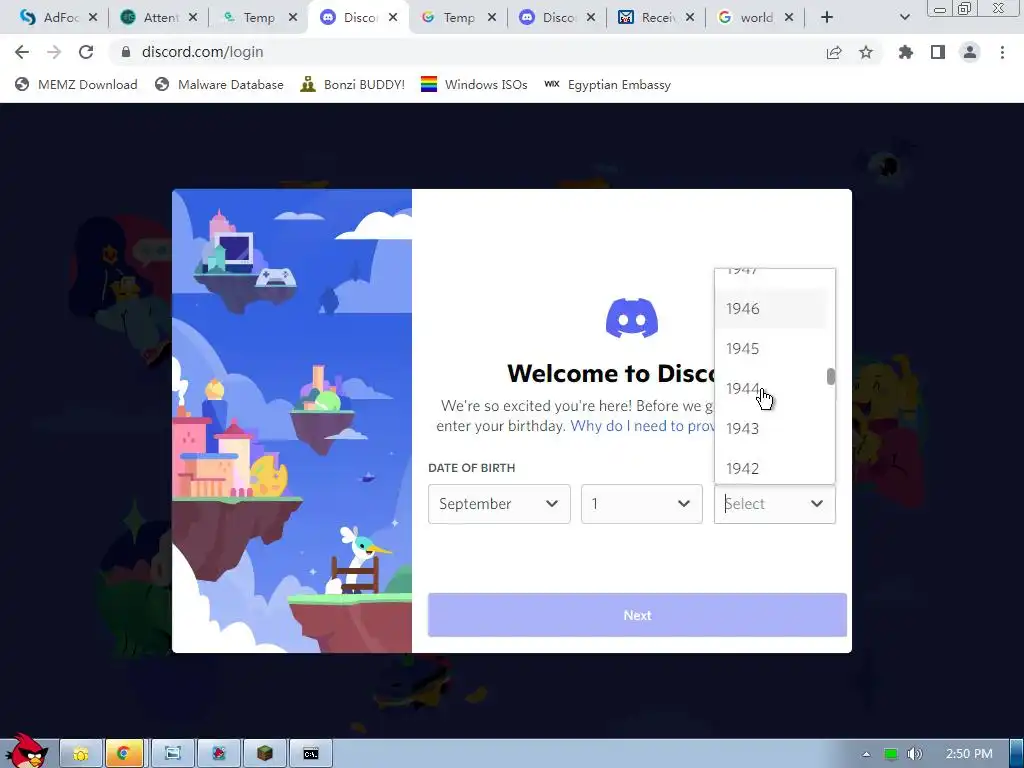This screenshot has height=768, width=1024.
Task: Open the yellow folder taskbar icon
Action: coord(81,754)
